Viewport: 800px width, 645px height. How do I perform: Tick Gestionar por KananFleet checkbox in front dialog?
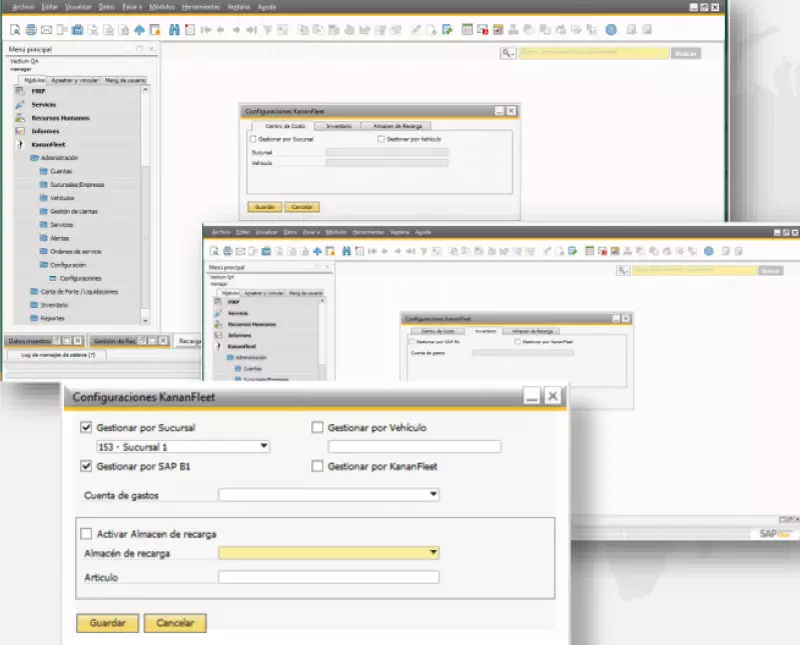pyautogui.click(x=318, y=466)
